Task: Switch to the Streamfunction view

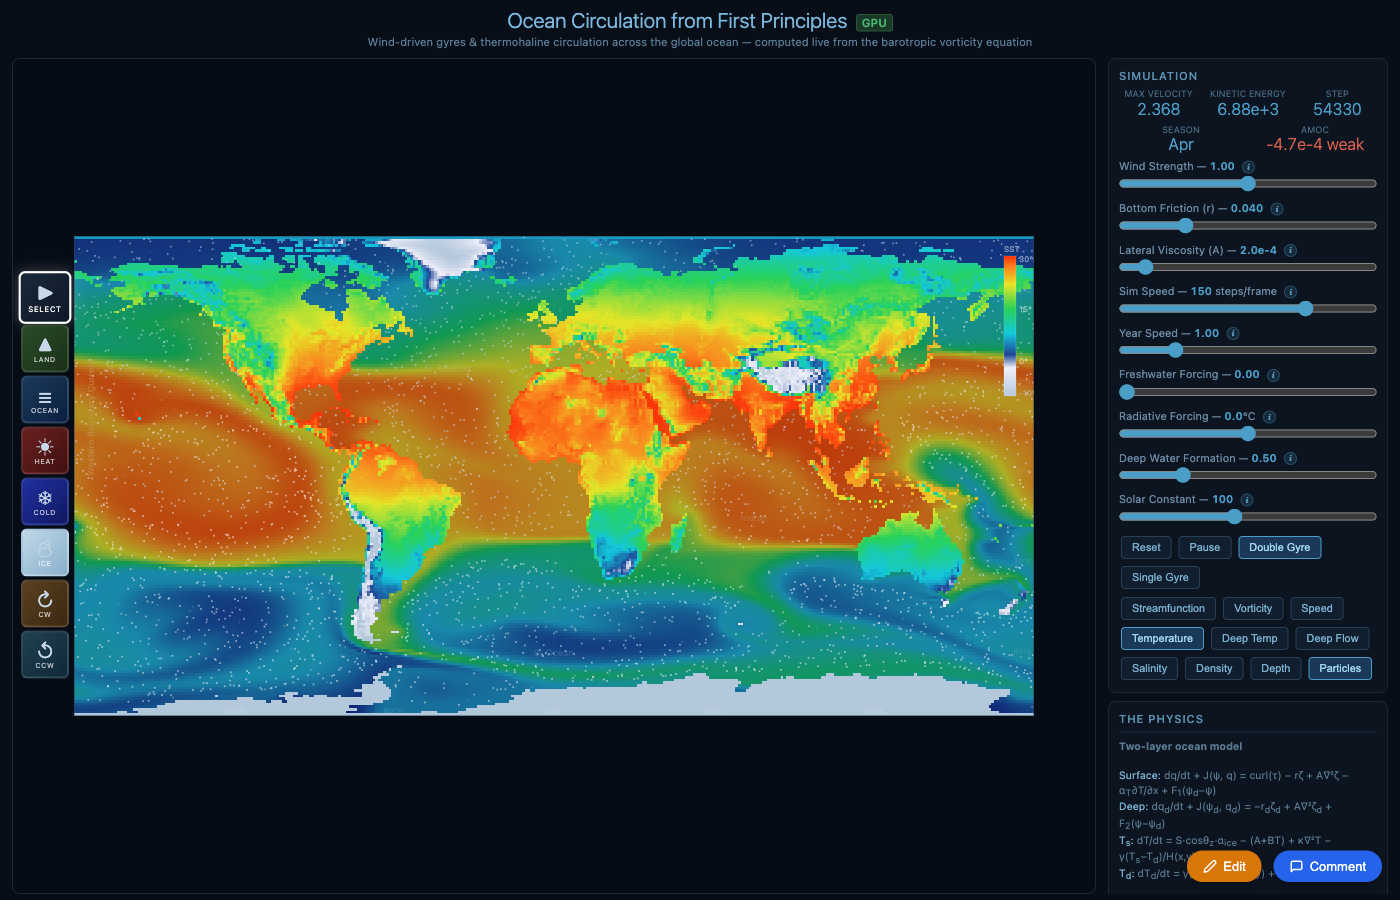Action: pos(1167,608)
